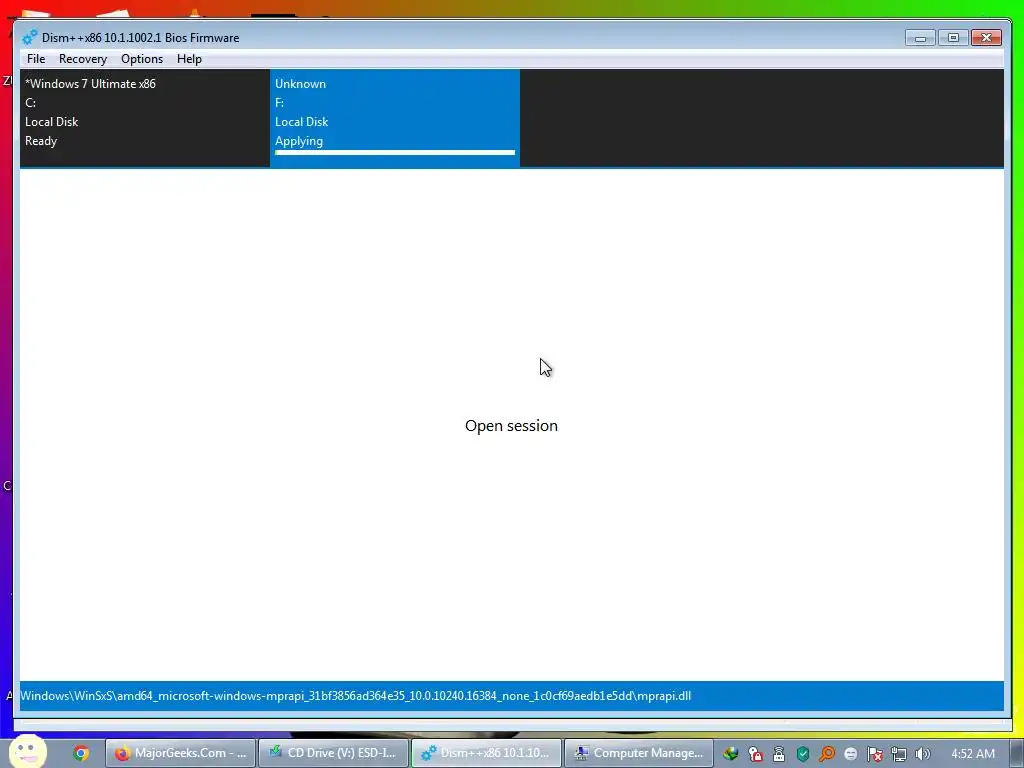Switch to Computer Management taskbar window
The height and width of the screenshot is (768, 1024).
[x=639, y=753]
